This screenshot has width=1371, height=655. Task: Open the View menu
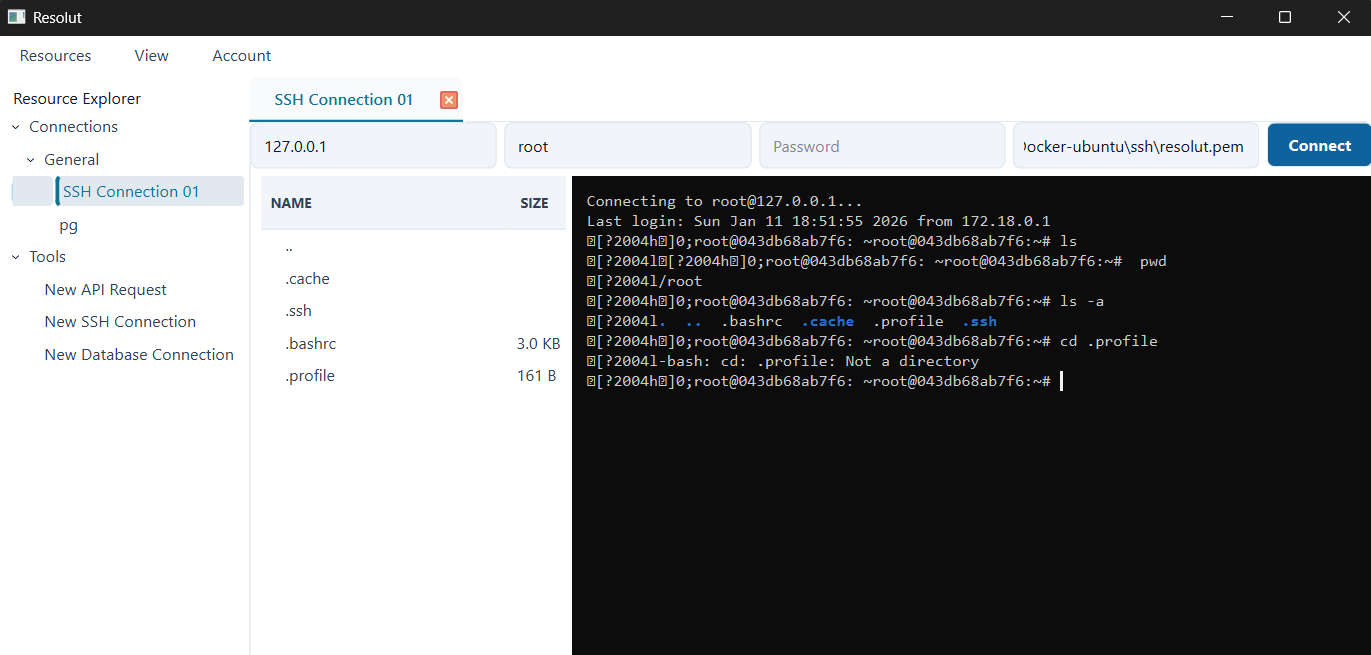[151, 55]
